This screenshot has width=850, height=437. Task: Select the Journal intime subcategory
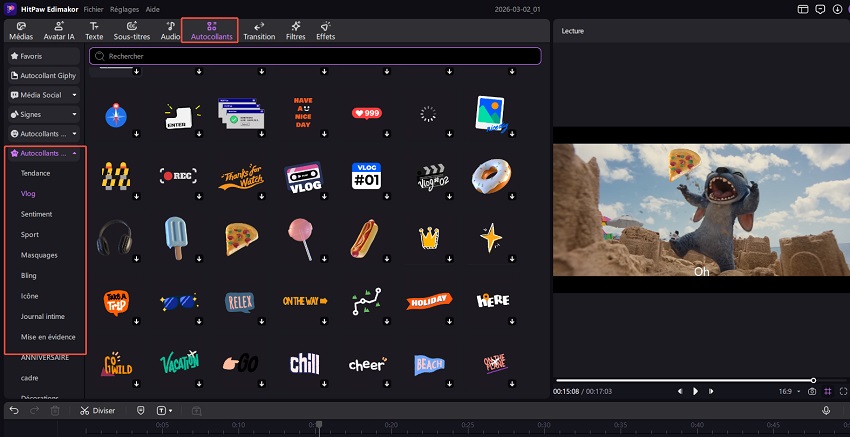pos(43,317)
